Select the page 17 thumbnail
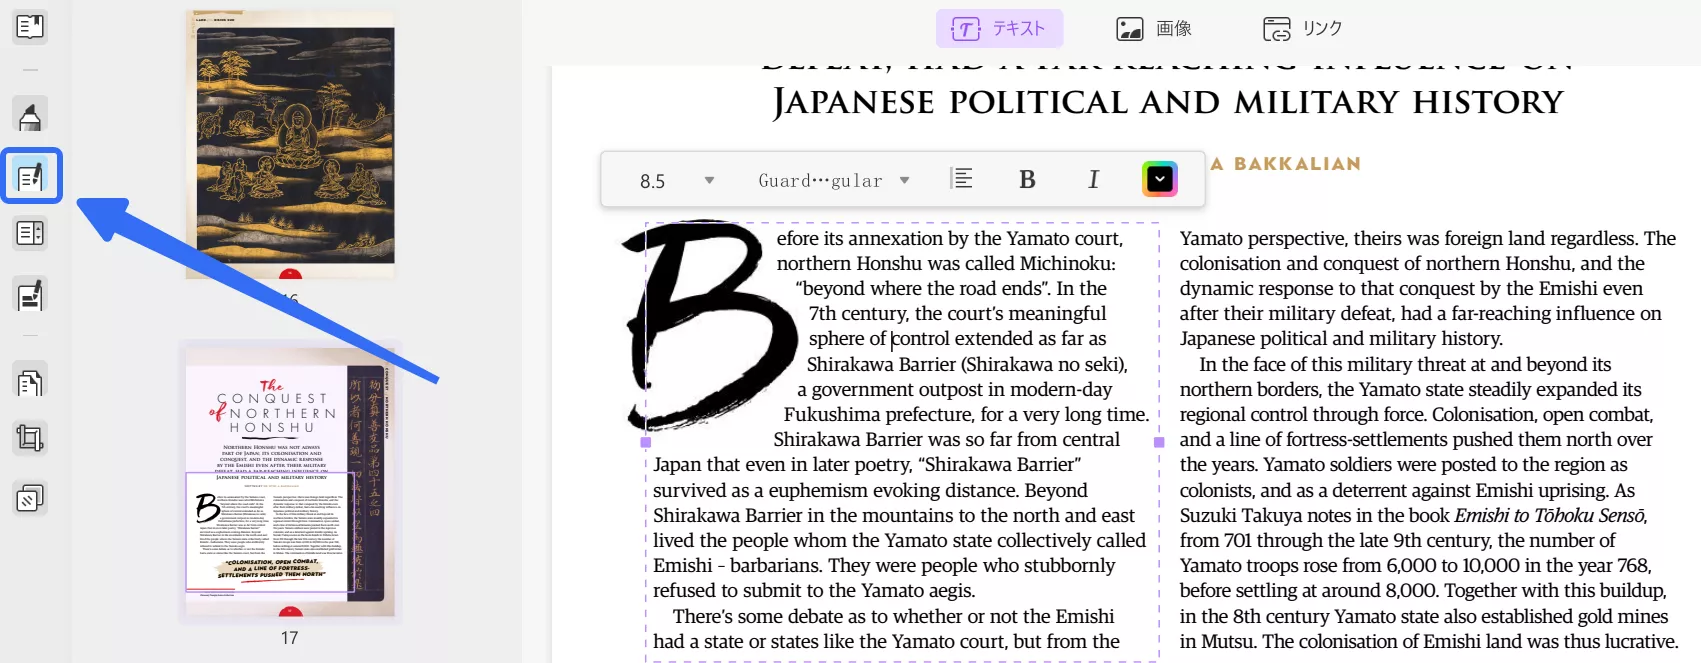Image resolution: width=1701 pixels, height=663 pixels. pos(289,482)
